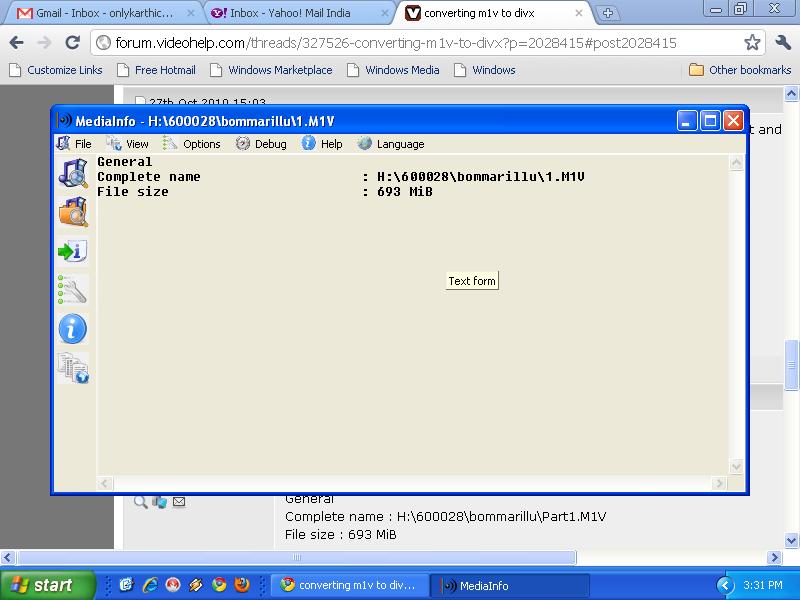The image size is (800, 600).
Task: Click the 693 MiB file size value in MediaInfo
Action: 405,192
